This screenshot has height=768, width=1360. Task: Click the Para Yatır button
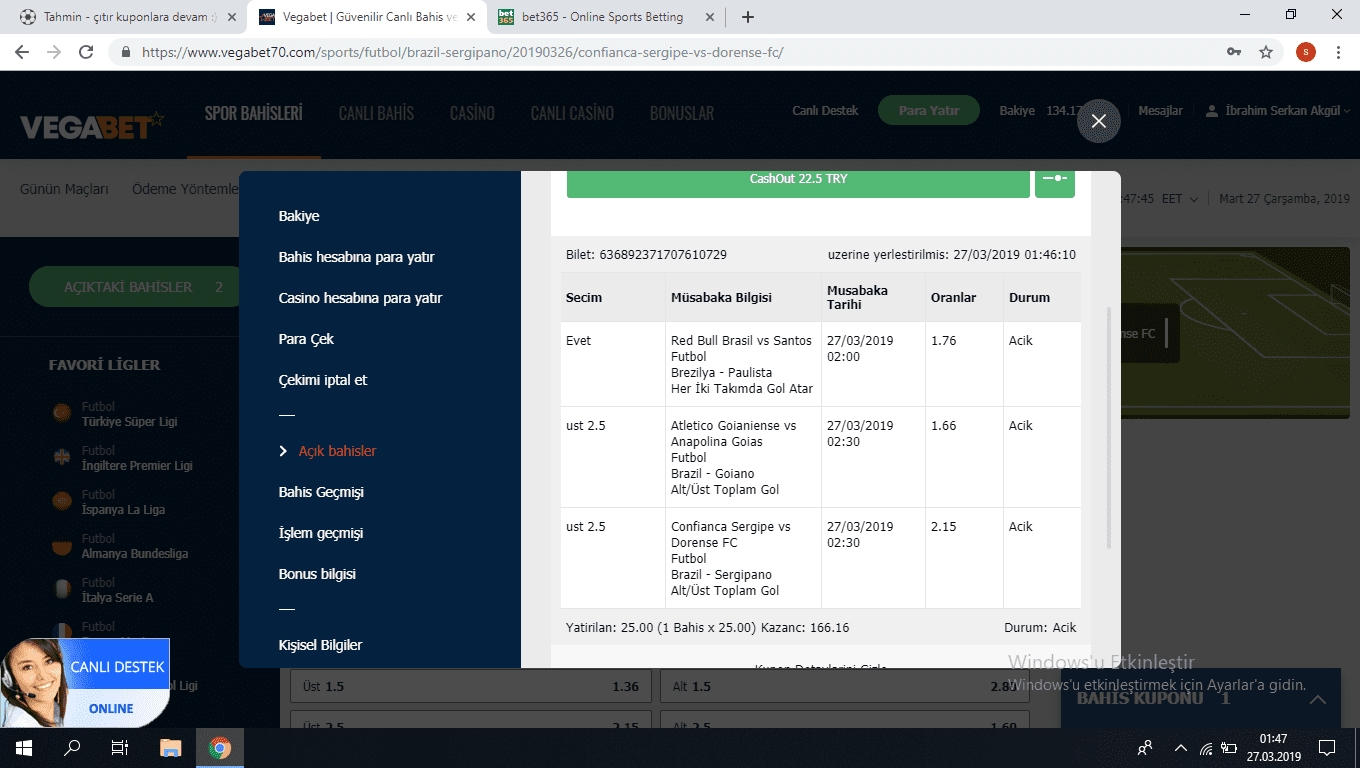tap(929, 111)
